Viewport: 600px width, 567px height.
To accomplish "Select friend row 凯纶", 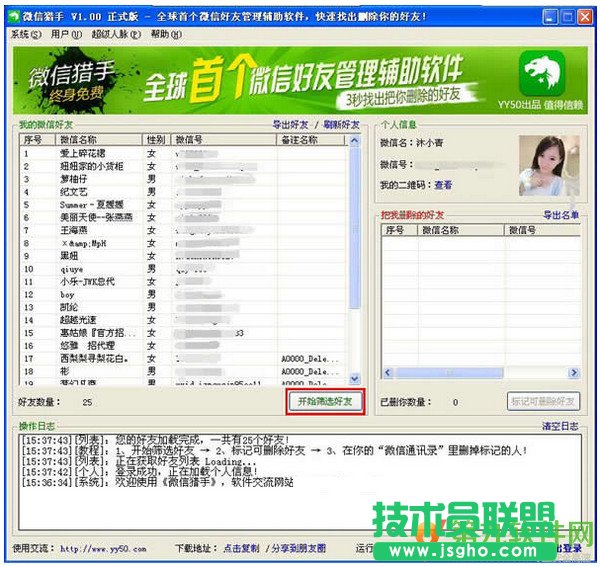I will (x=184, y=308).
